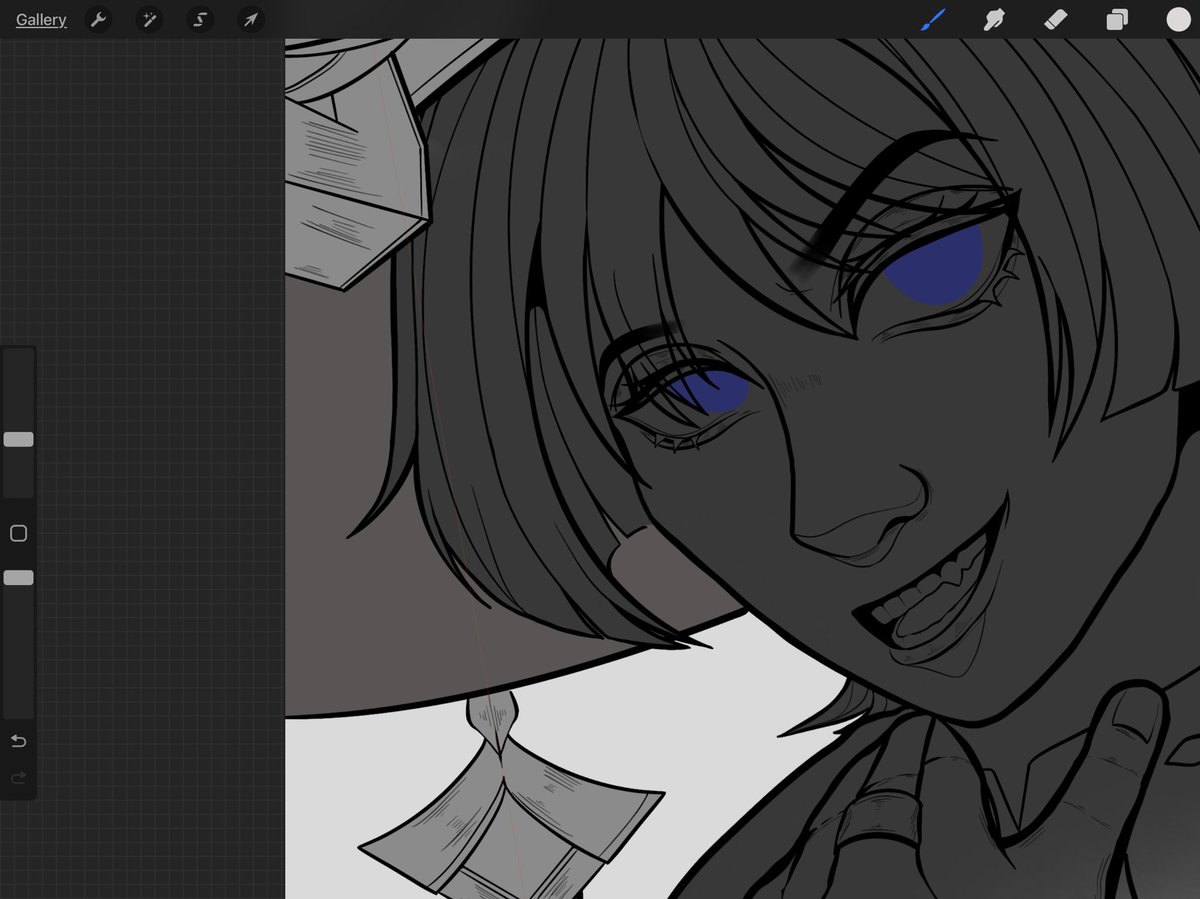Open the Actions wrench menu

pos(98,20)
